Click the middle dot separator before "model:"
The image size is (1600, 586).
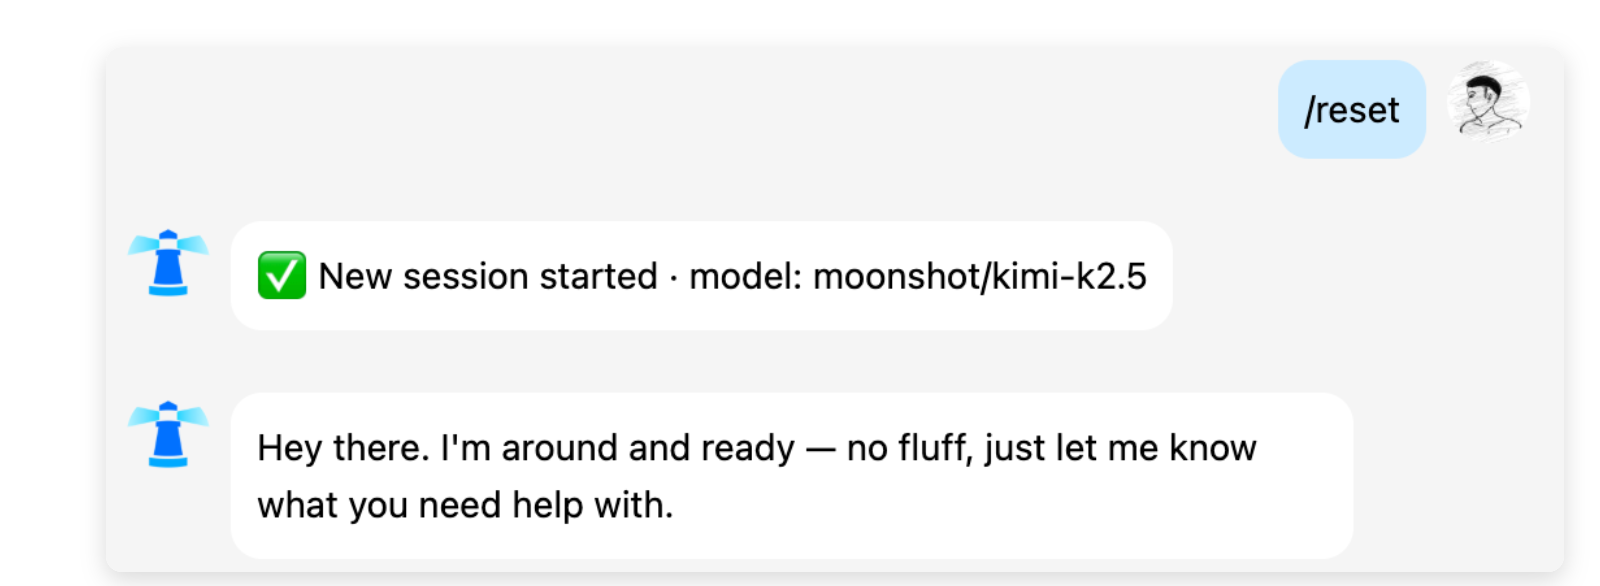(x=674, y=277)
